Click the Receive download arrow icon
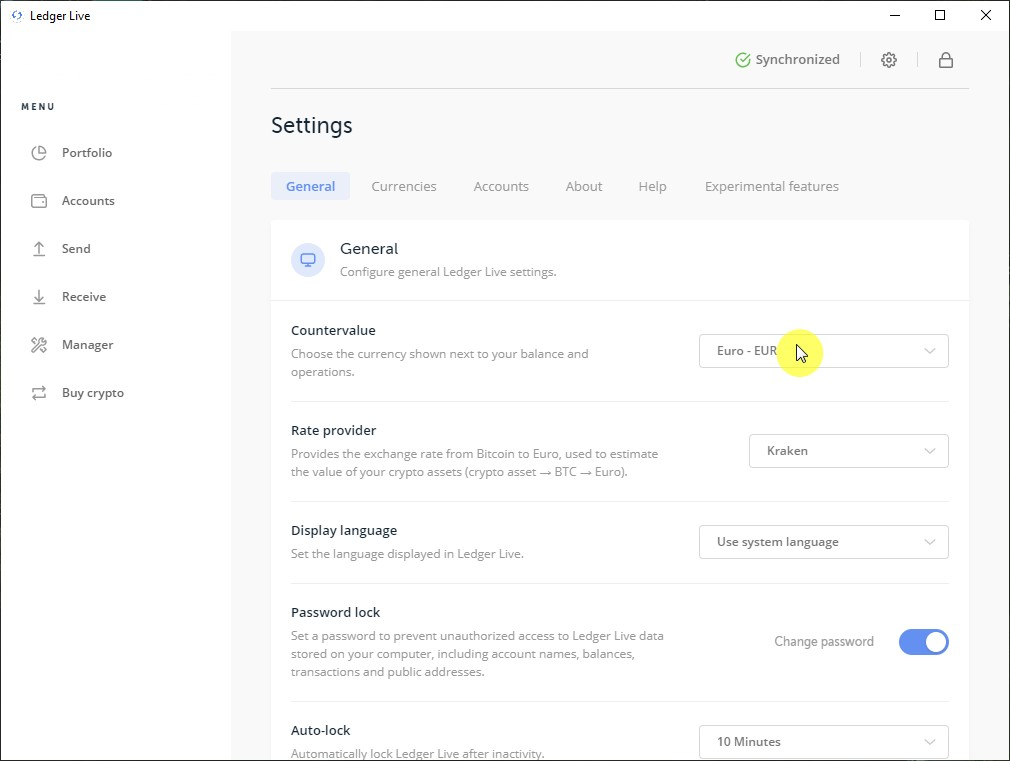 pos(39,297)
